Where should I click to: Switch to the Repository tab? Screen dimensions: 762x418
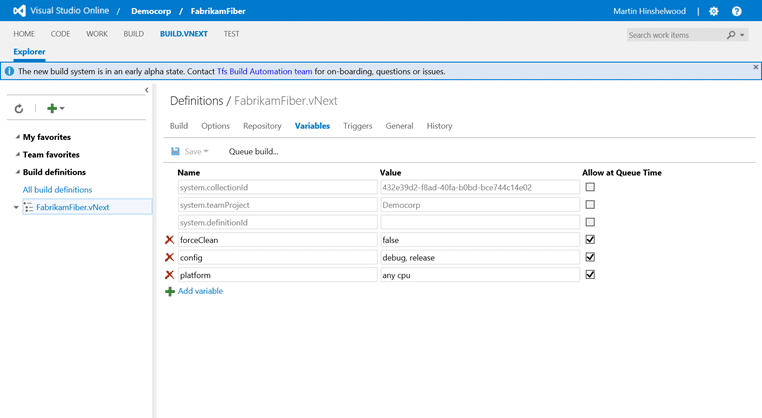(262, 126)
